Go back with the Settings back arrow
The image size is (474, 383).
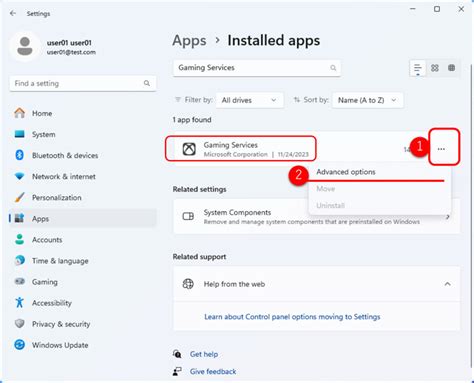pyautogui.click(x=13, y=13)
